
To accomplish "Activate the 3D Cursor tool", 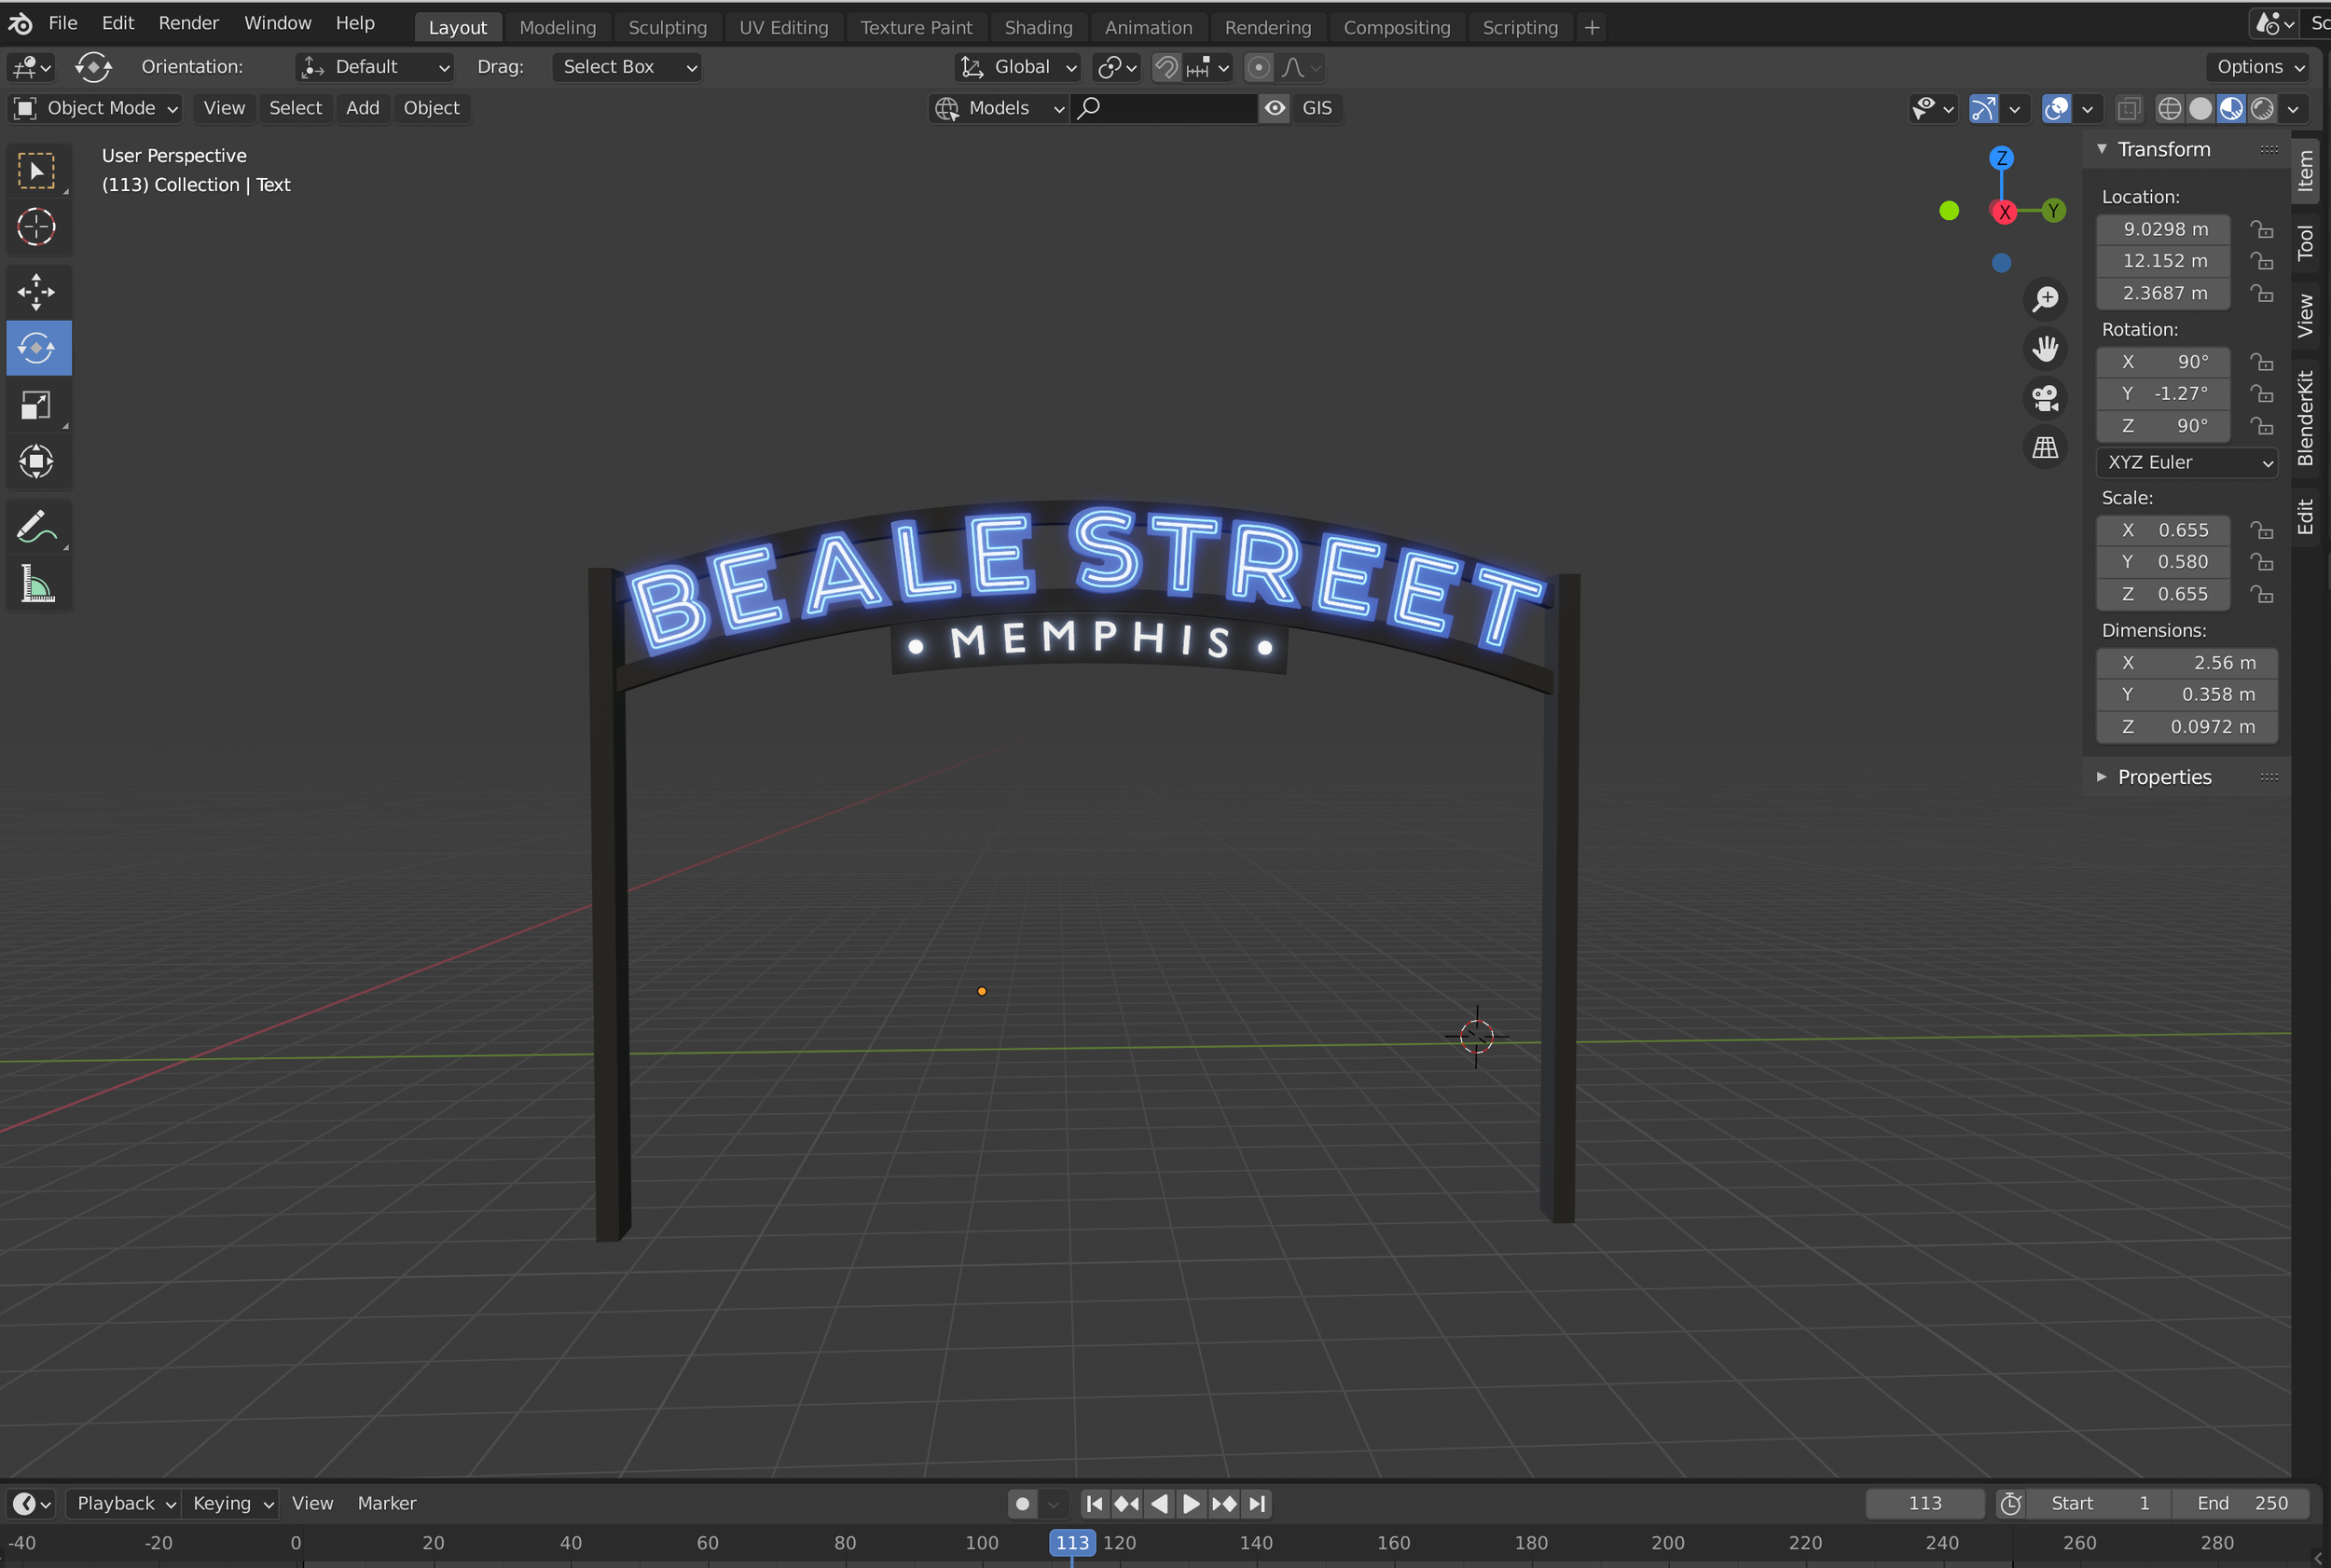I will (37, 227).
